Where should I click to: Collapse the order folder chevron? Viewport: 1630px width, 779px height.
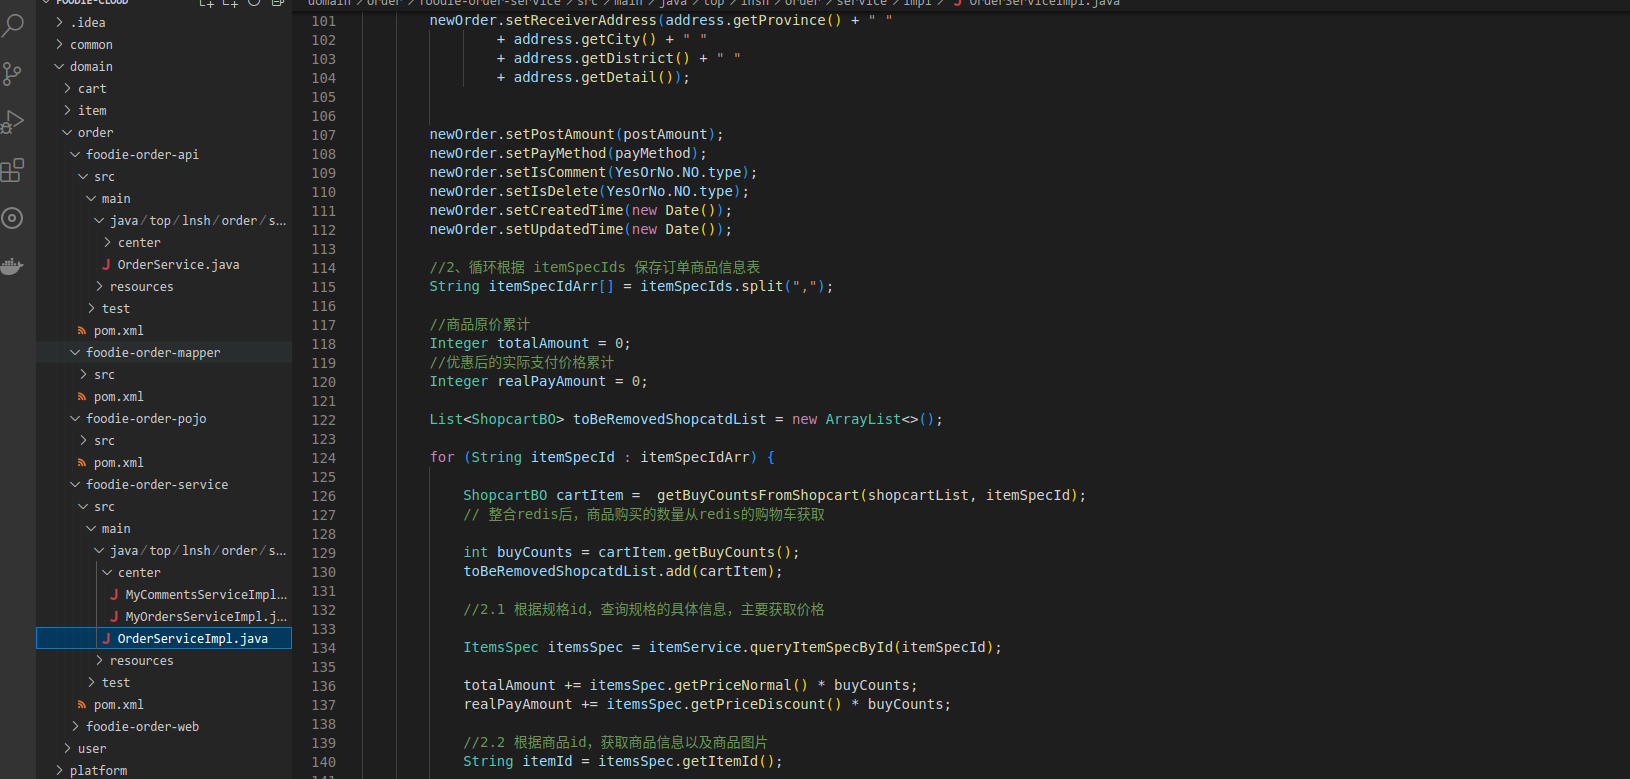[67, 132]
